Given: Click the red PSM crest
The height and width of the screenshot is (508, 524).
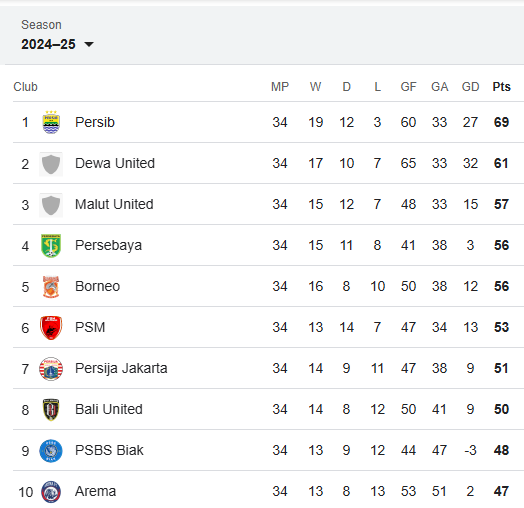Looking at the screenshot, I should (51, 328).
